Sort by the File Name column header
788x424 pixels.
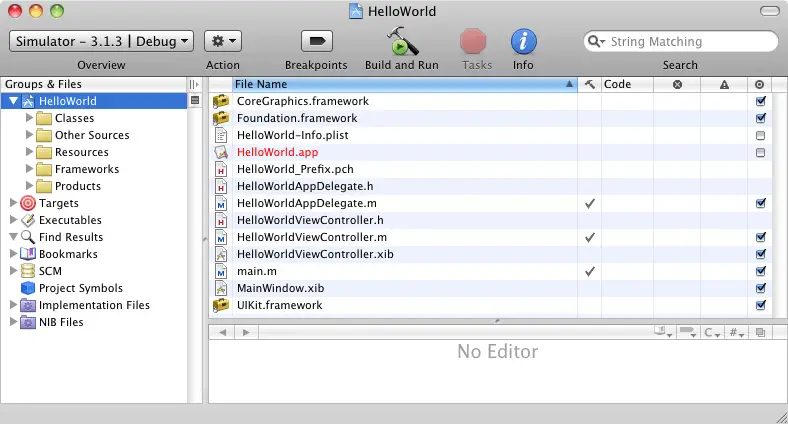[404, 84]
